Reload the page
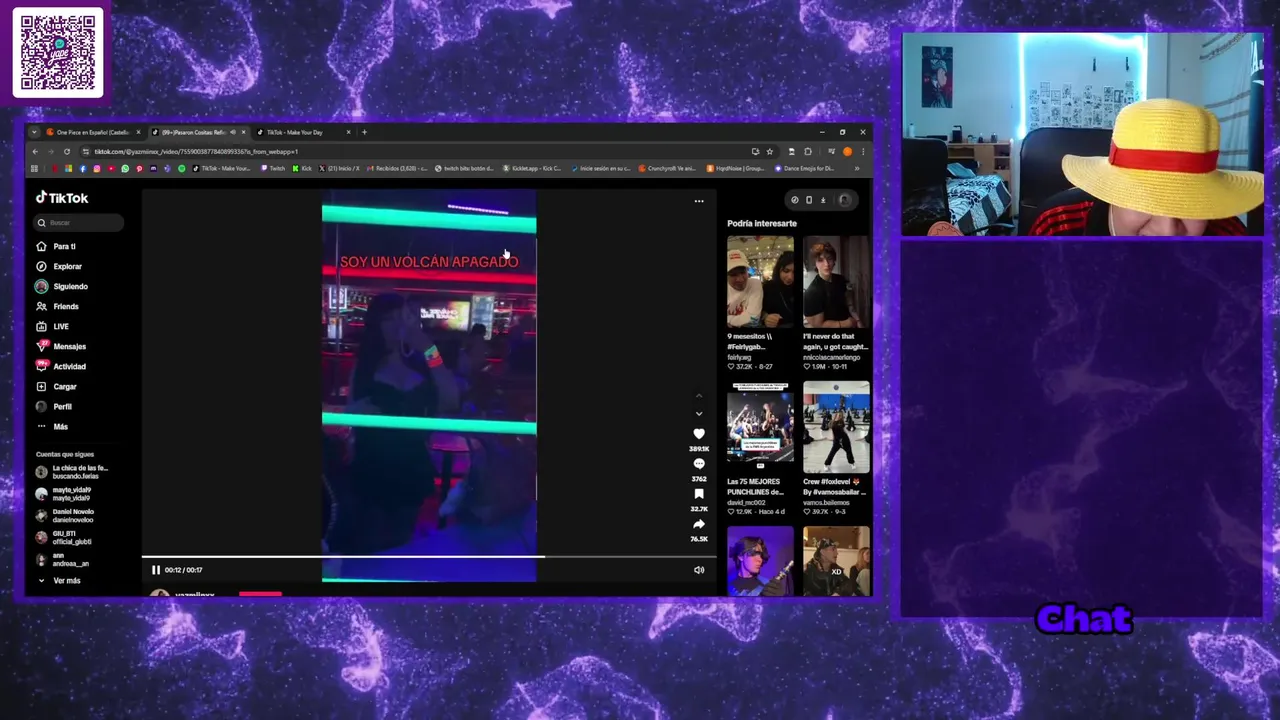 coord(67,152)
